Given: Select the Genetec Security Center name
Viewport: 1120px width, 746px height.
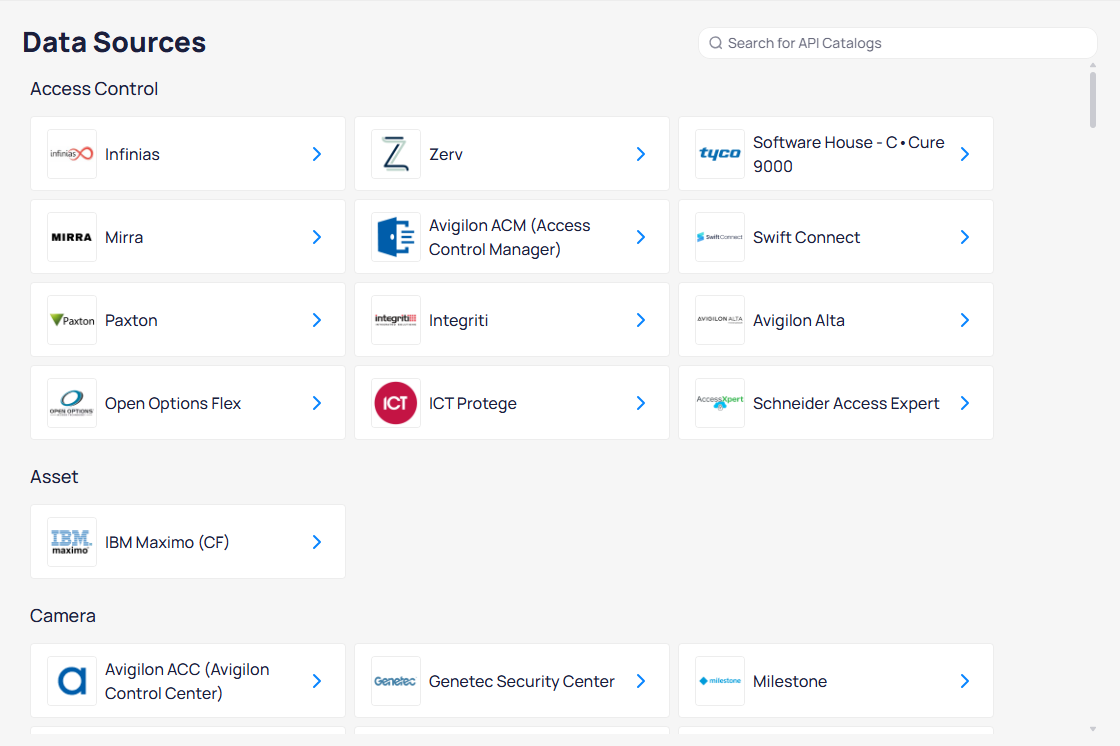Looking at the screenshot, I should coord(521,682).
